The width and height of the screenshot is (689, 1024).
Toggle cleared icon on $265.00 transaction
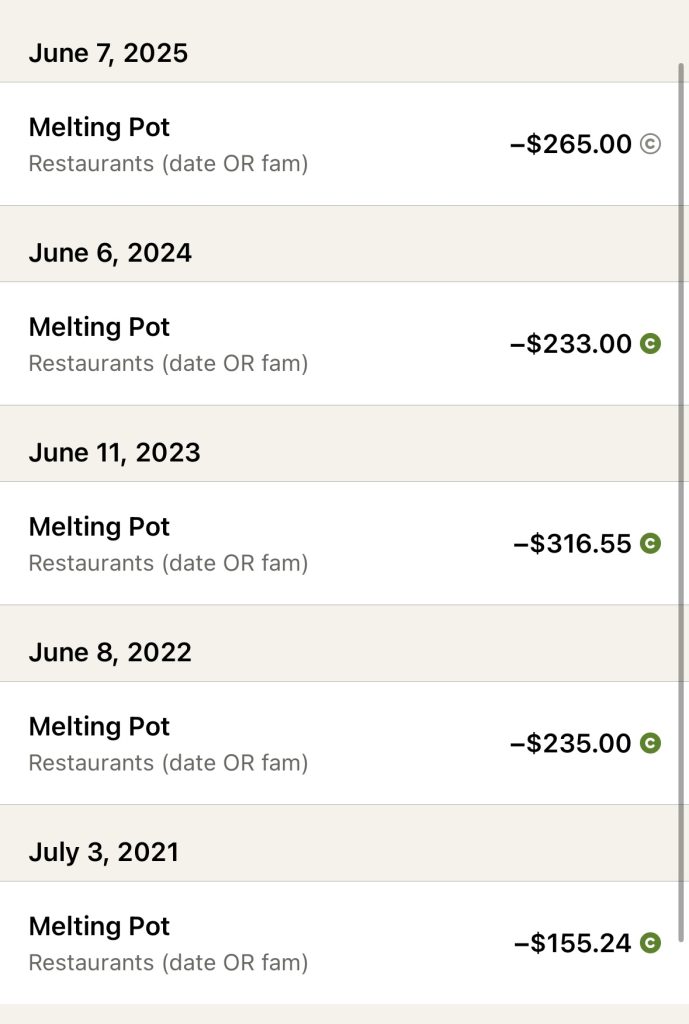650,144
